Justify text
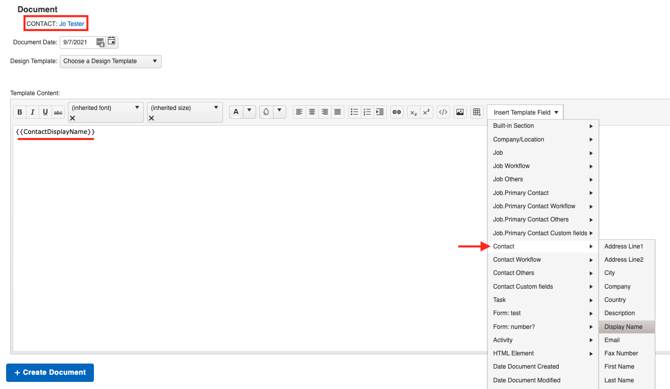The image size is (670, 389). tap(338, 112)
